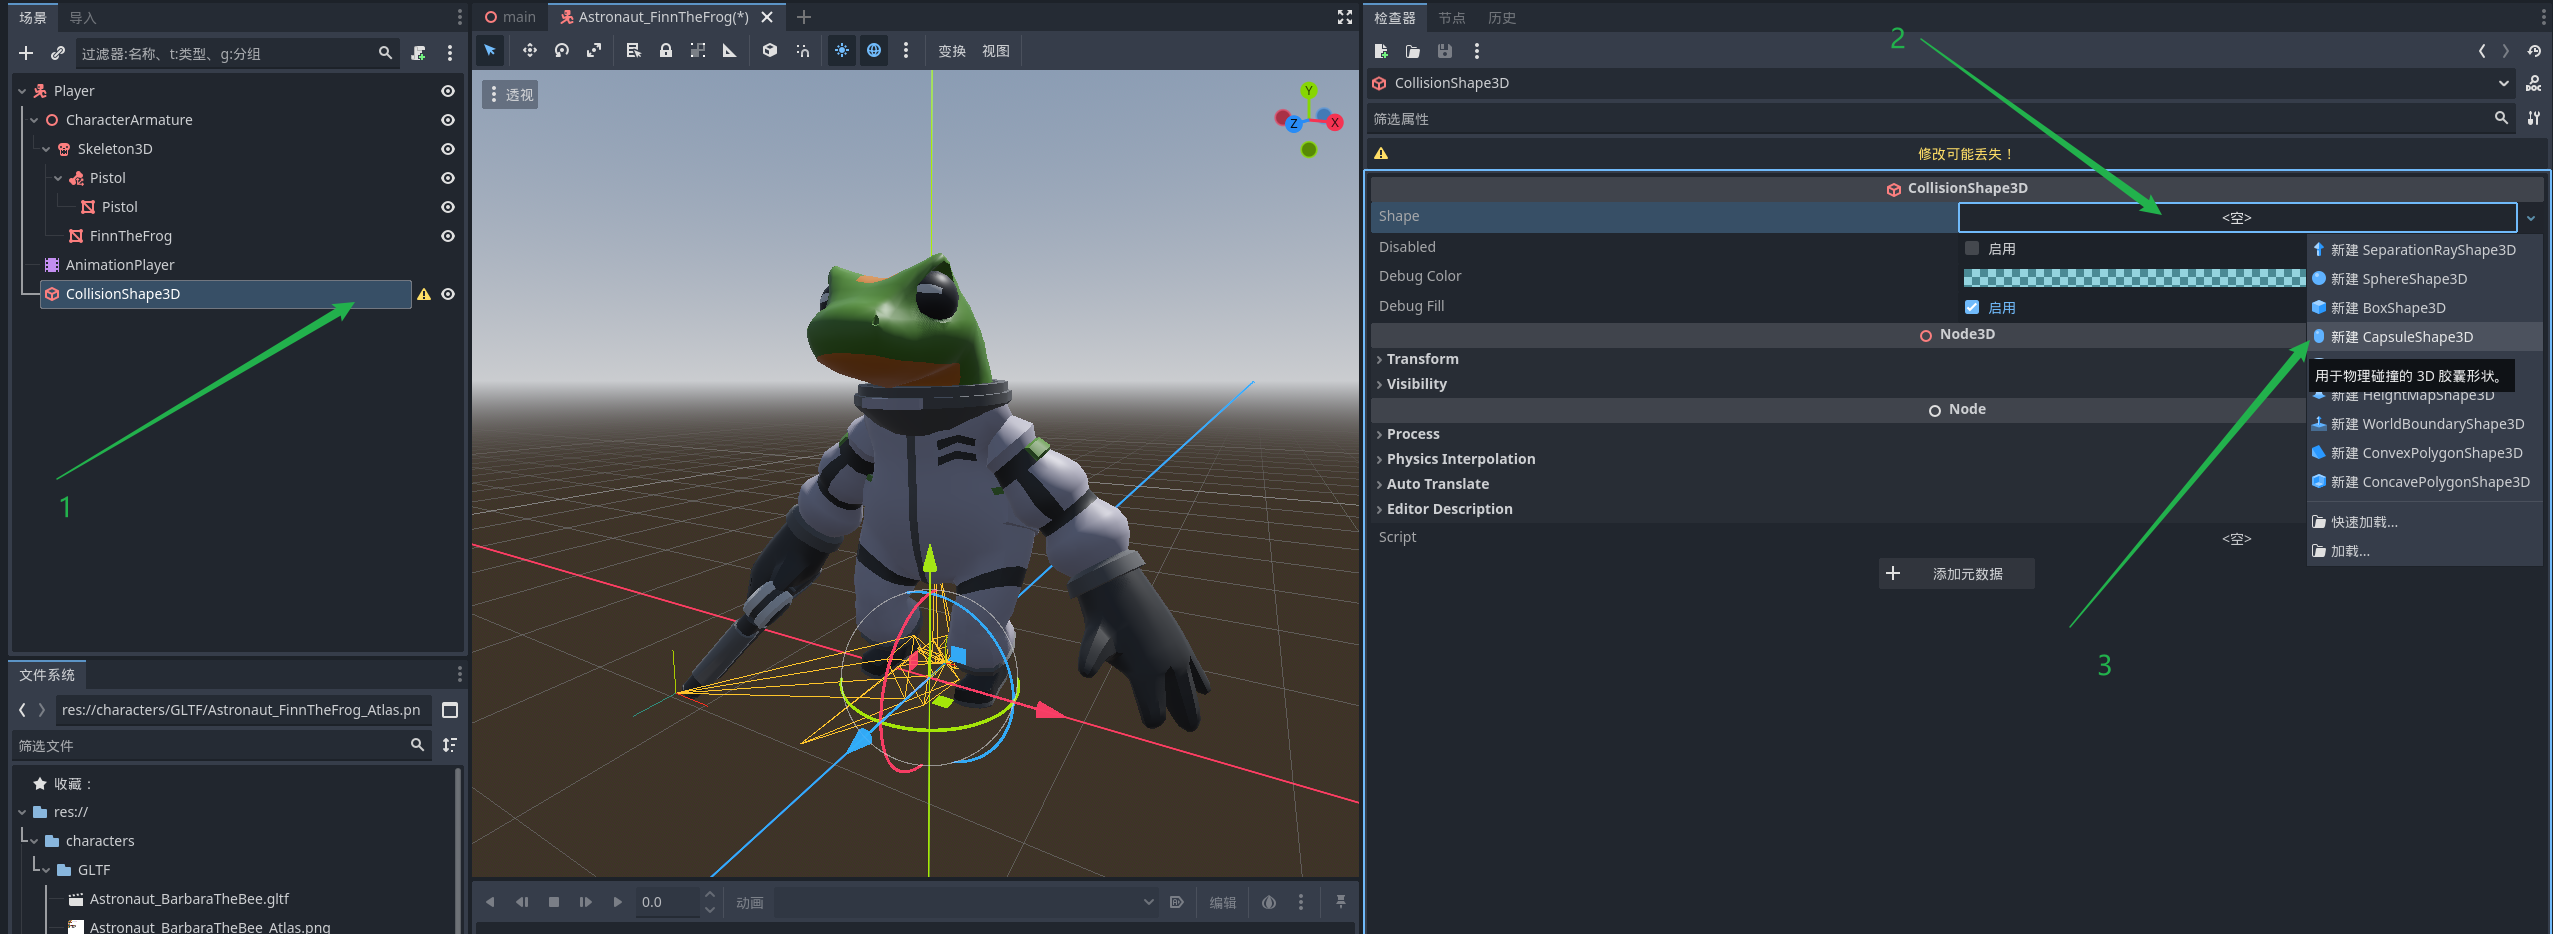Toggle distraction-free mode

(x=1345, y=17)
